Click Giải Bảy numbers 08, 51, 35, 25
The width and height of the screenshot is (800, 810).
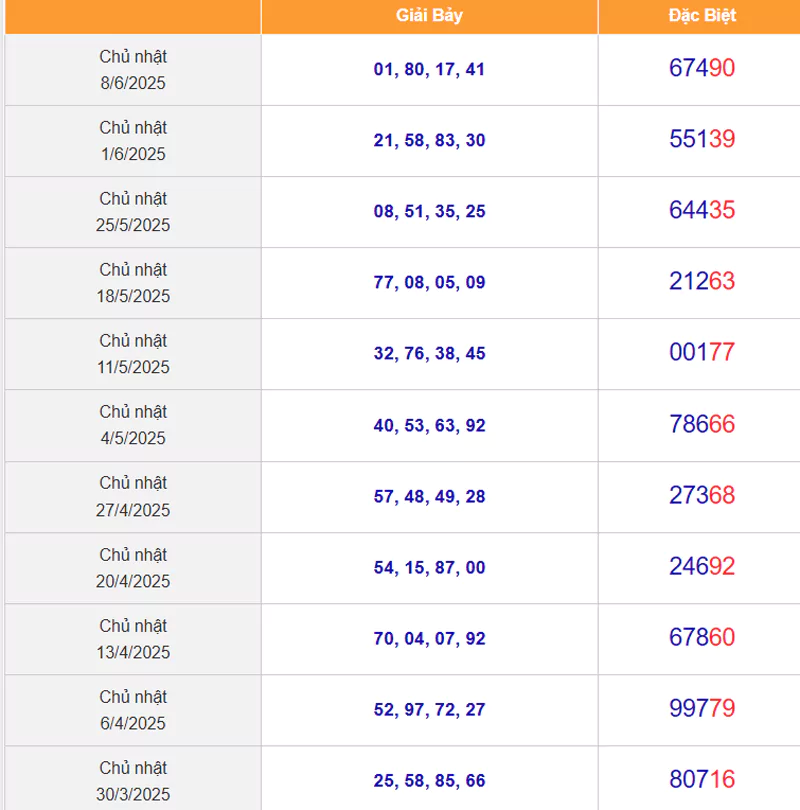click(429, 211)
